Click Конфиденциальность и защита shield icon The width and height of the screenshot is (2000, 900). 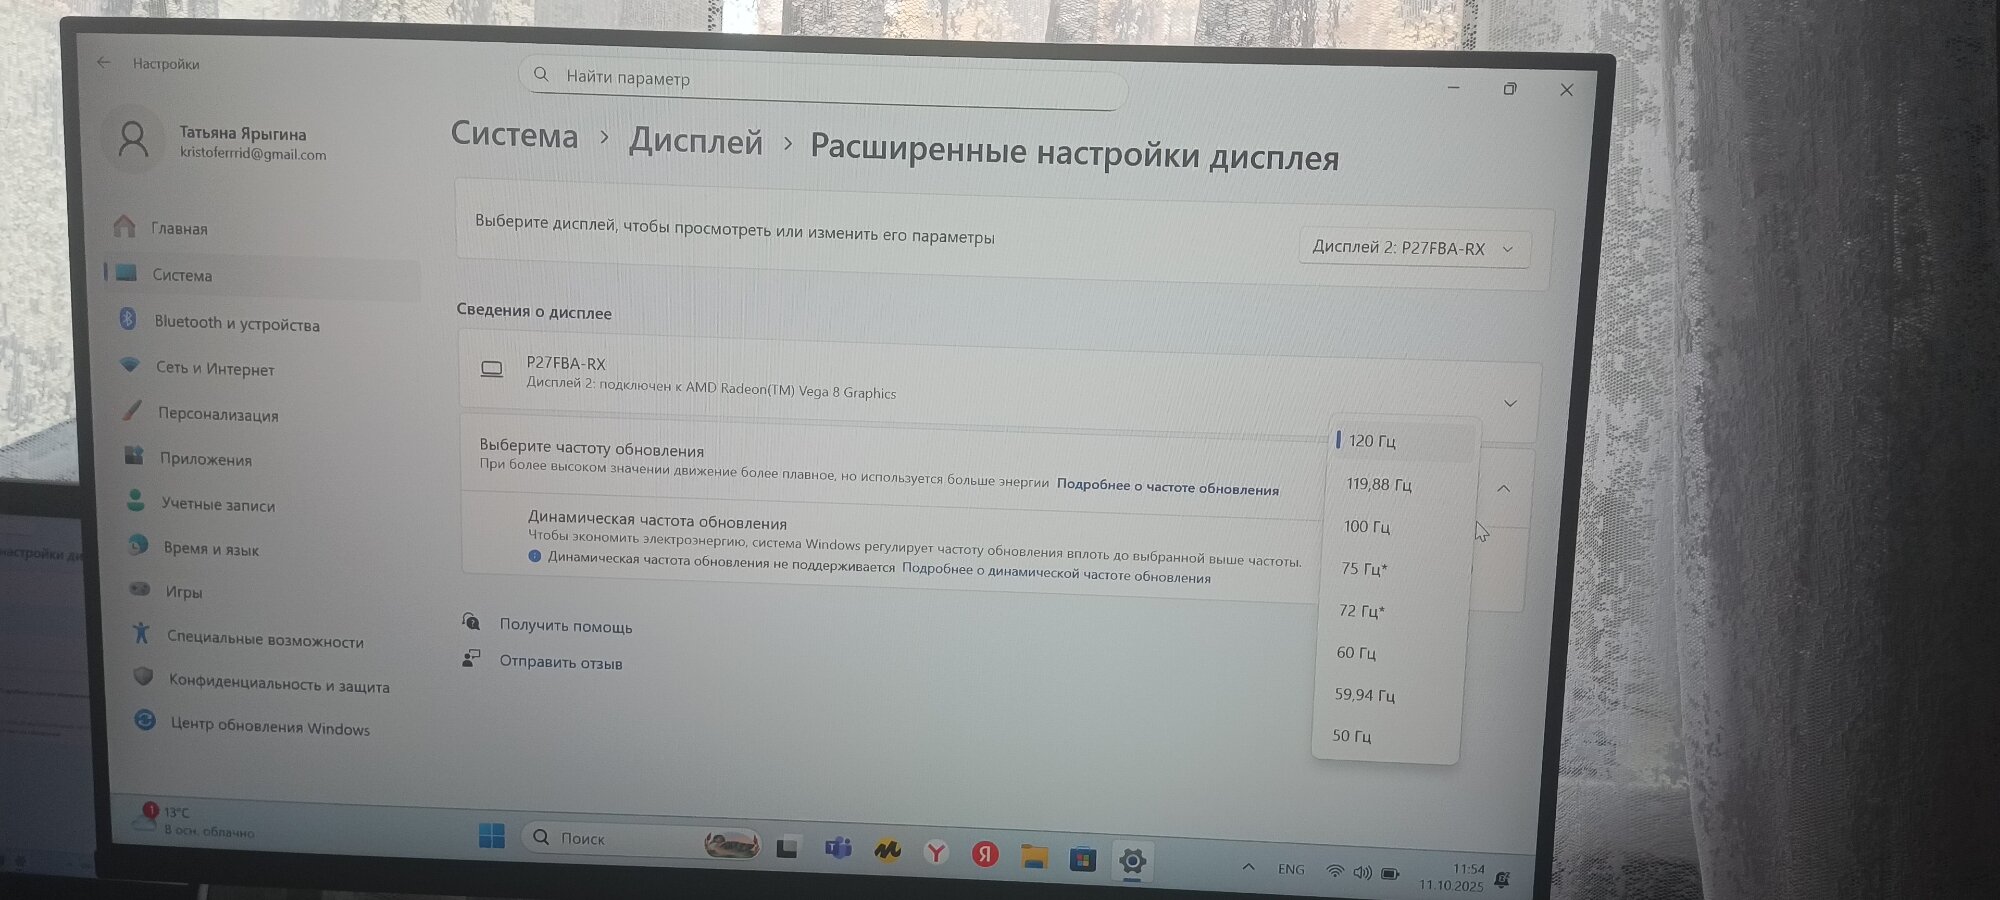(x=143, y=677)
